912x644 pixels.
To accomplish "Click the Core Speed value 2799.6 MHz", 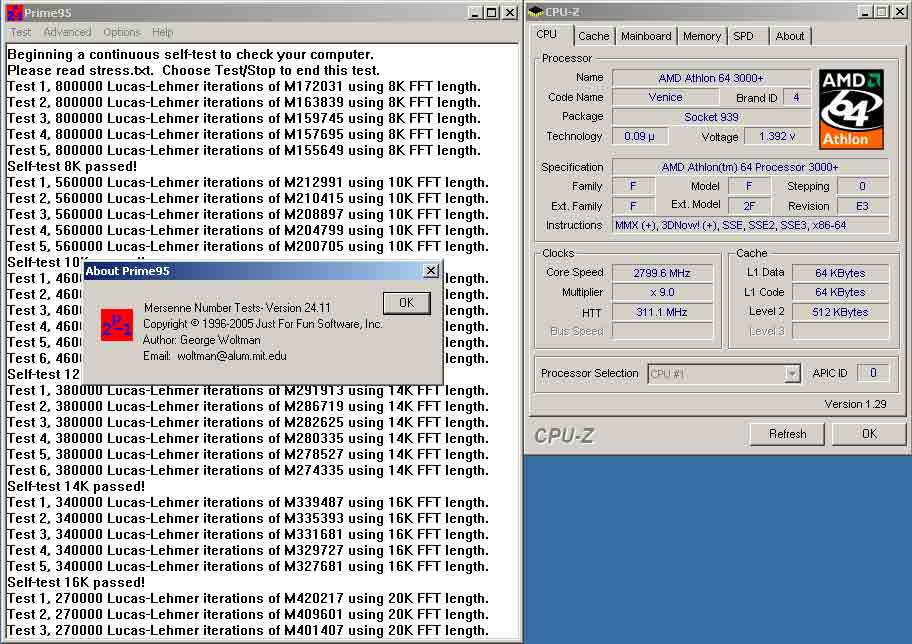I will click(662, 273).
